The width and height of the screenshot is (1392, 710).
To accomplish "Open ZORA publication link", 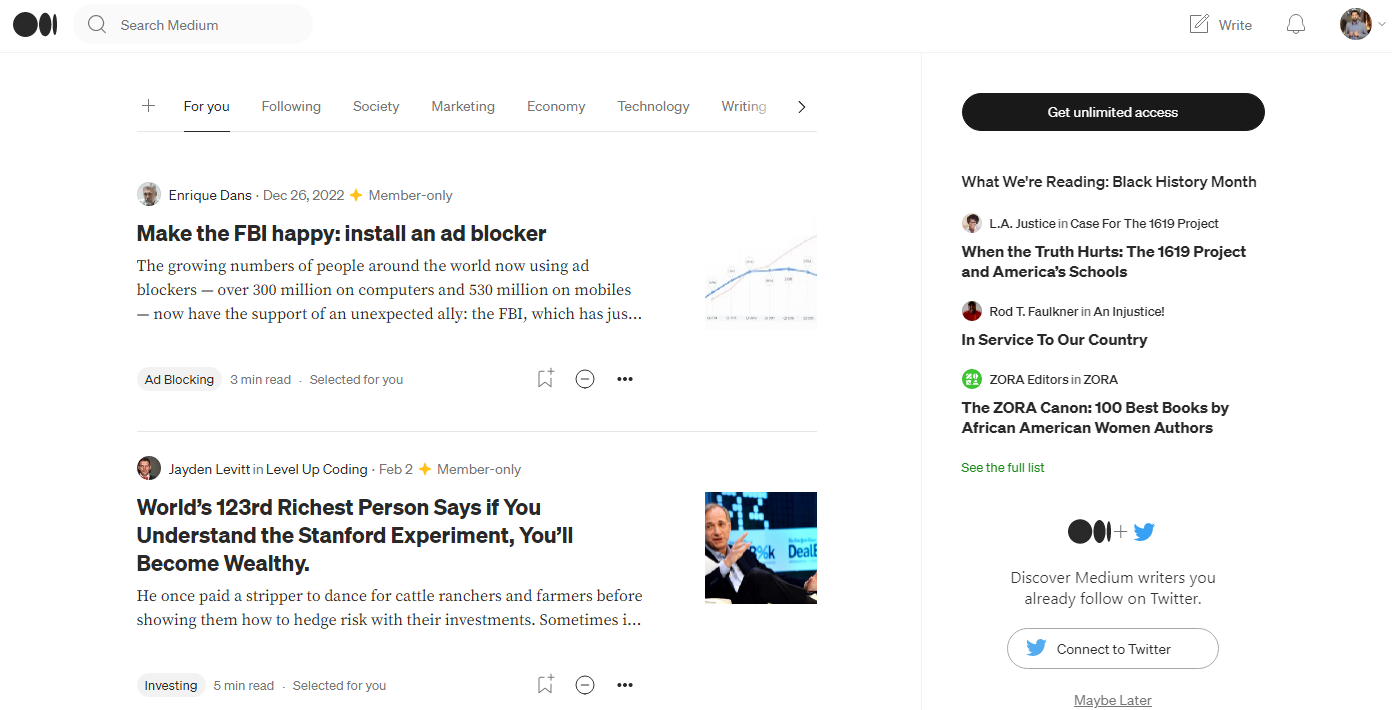I will [1101, 379].
